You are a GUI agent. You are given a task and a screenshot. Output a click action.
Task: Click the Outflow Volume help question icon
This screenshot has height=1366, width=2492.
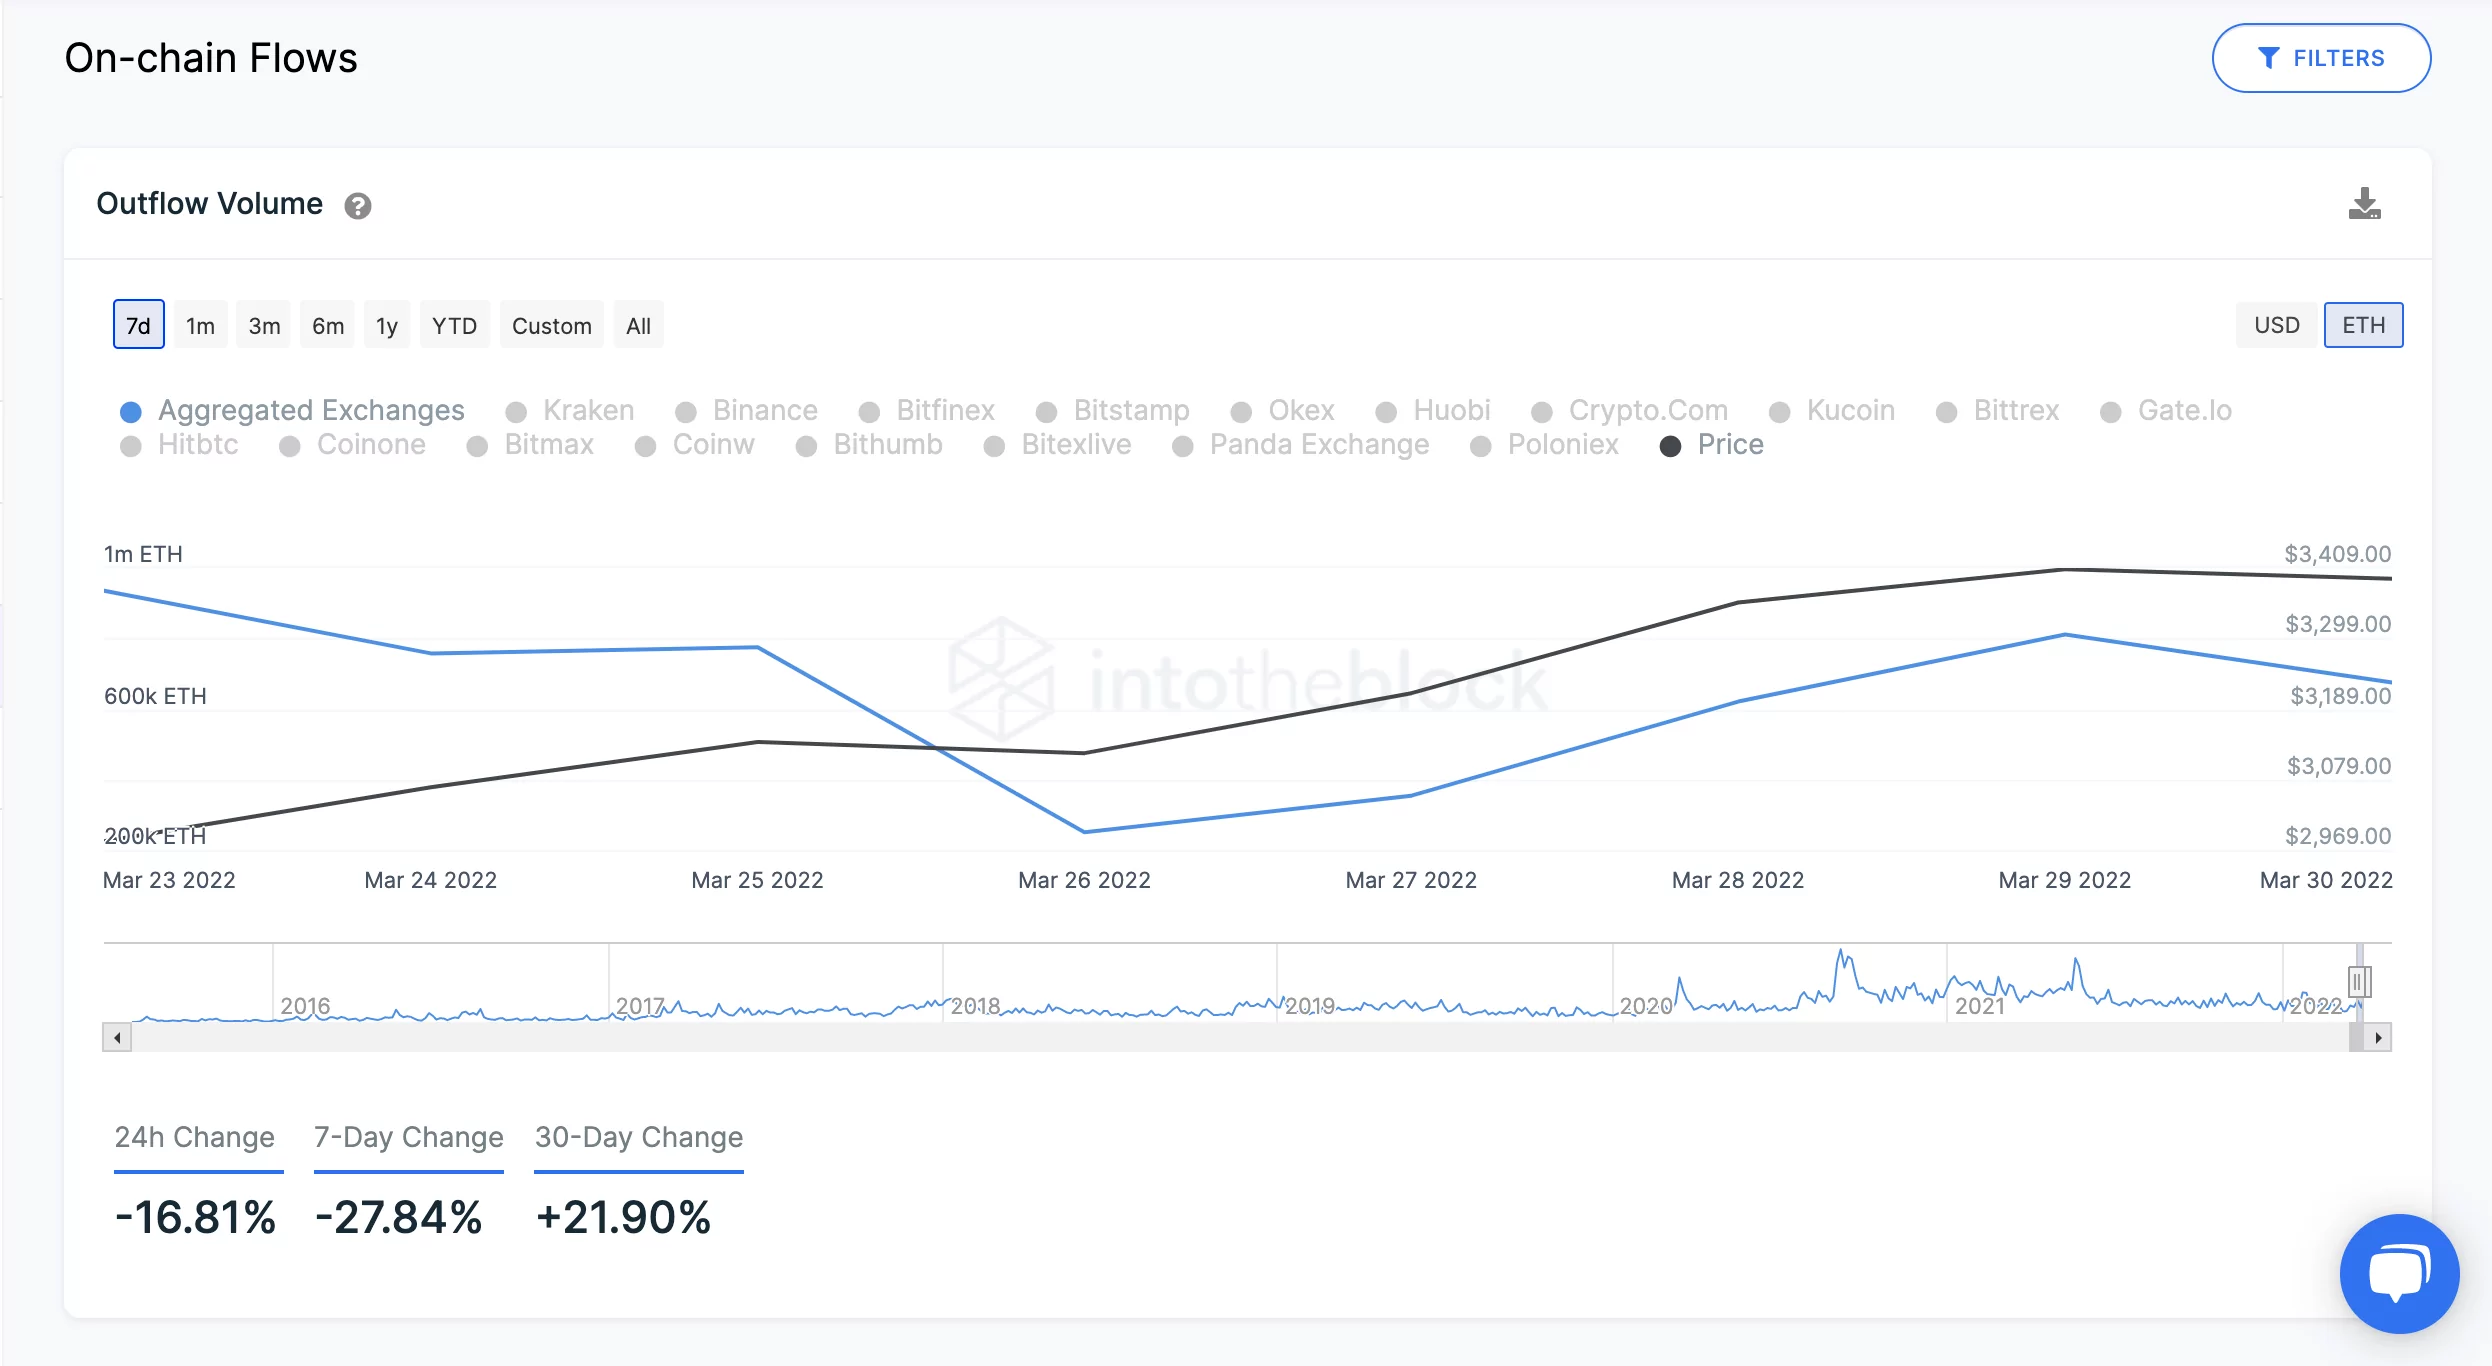tap(358, 206)
